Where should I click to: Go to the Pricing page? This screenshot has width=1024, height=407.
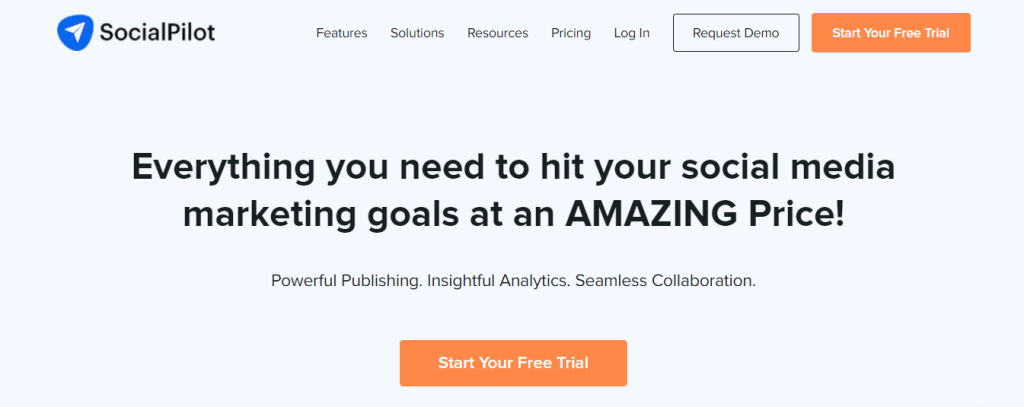click(x=571, y=33)
